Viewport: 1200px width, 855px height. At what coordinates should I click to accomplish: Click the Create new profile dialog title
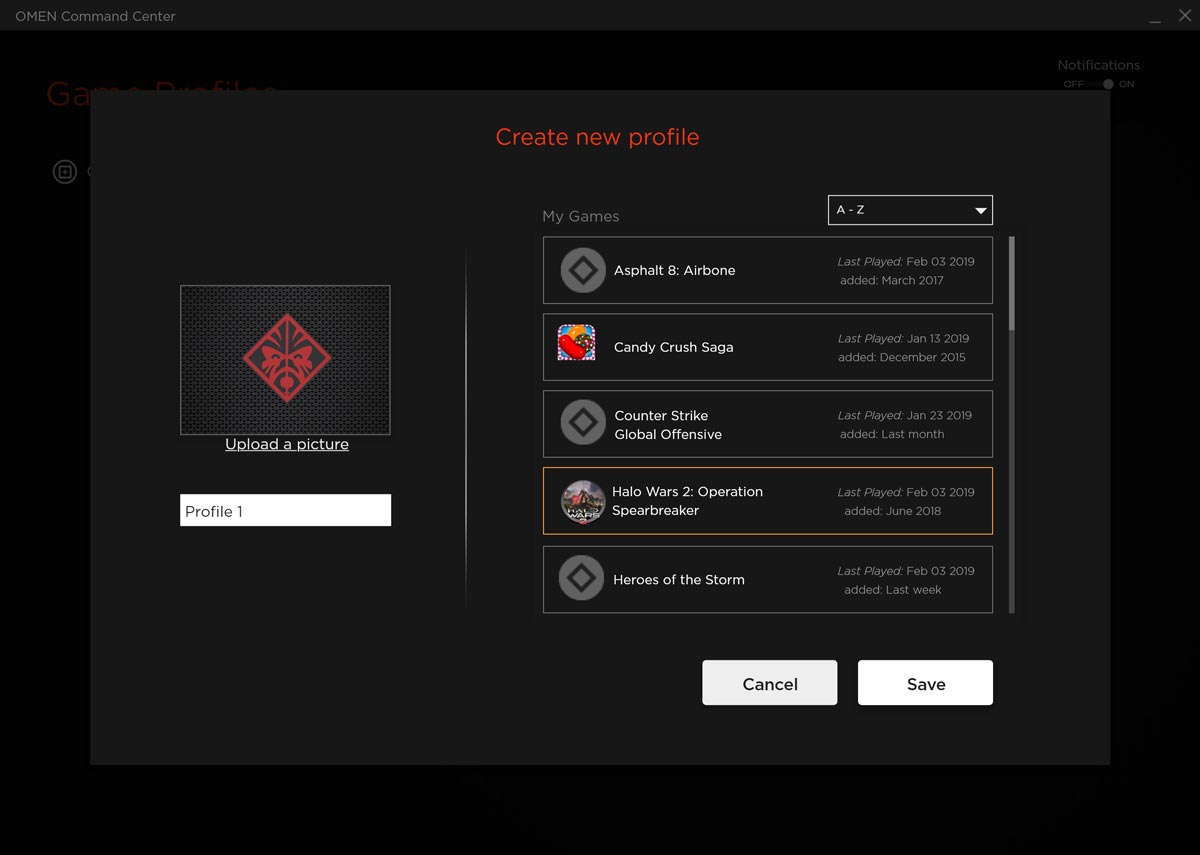(x=598, y=137)
